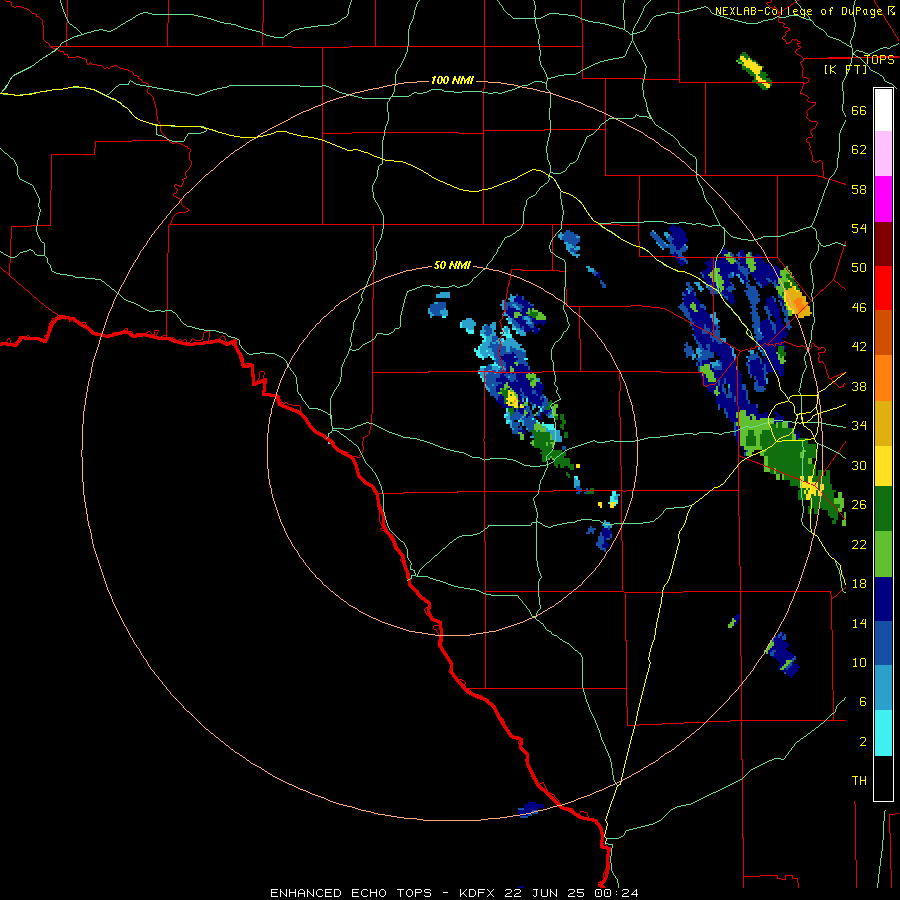Click legend value 34
This screenshot has height=900, width=900.
[859, 426]
